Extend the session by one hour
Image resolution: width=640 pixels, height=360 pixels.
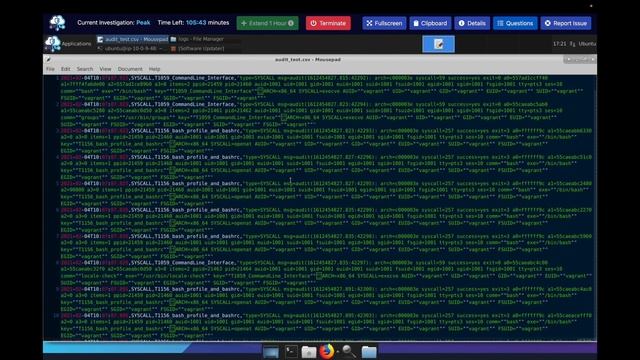267,23
